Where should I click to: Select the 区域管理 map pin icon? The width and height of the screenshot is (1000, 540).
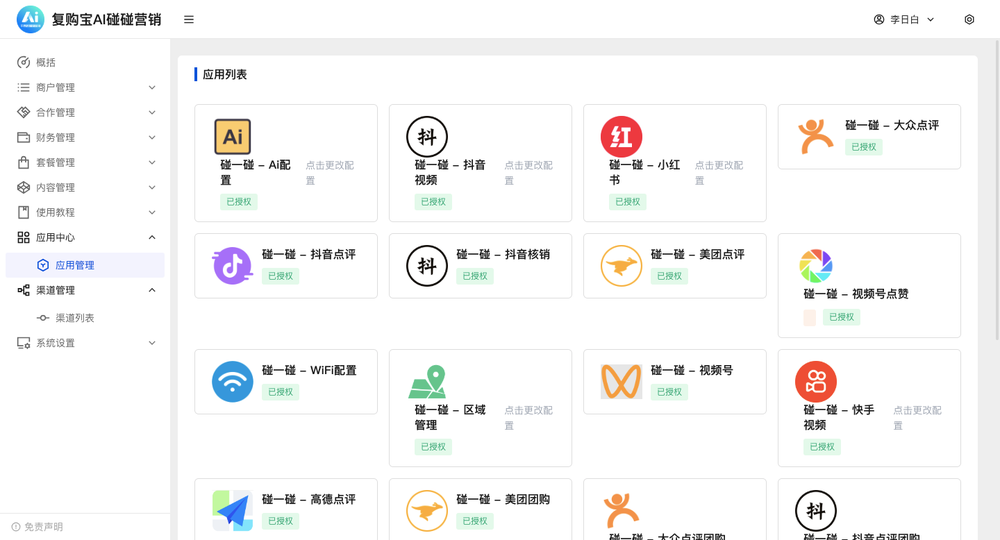(x=427, y=382)
